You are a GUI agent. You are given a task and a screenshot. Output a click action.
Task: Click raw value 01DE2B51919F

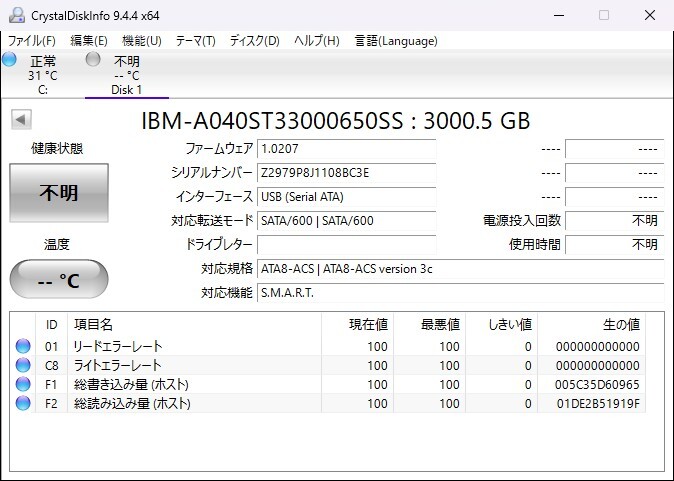pyautogui.click(x=598, y=403)
